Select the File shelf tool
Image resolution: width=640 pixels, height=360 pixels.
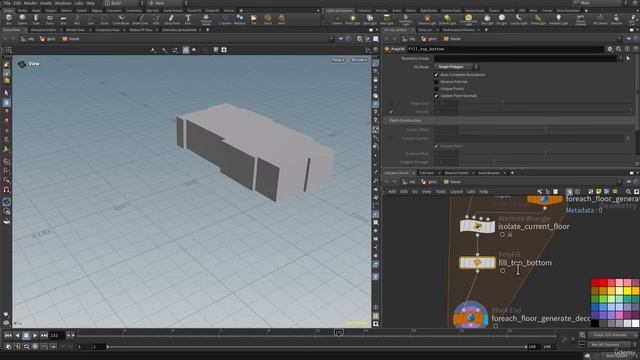click(253, 19)
